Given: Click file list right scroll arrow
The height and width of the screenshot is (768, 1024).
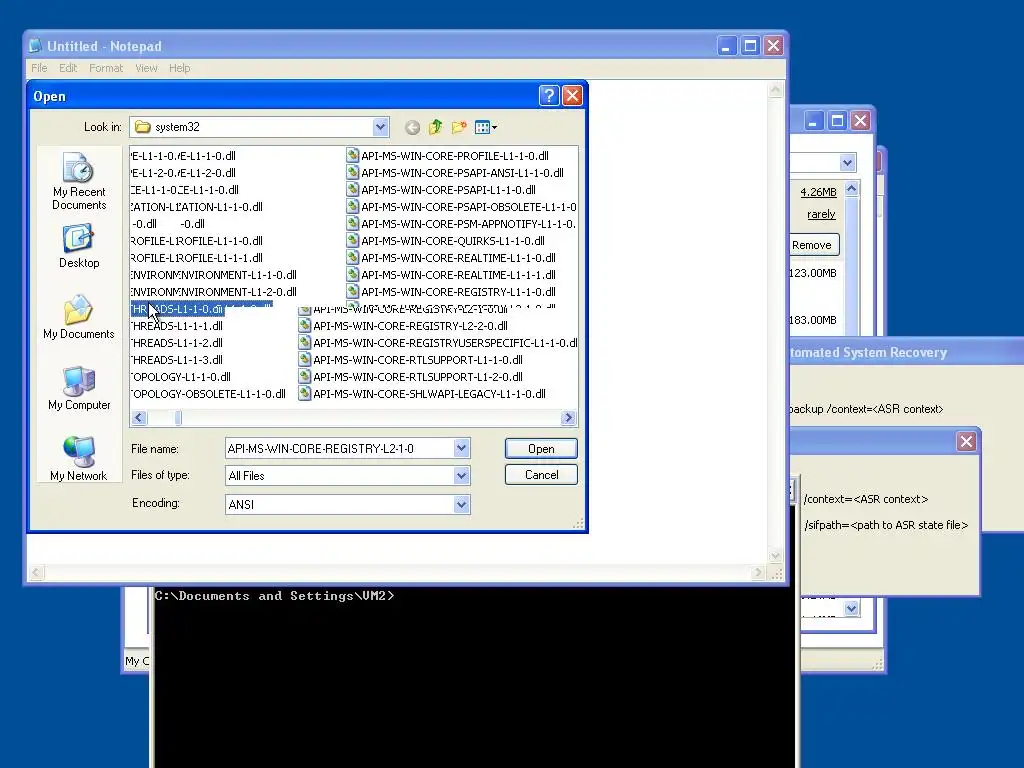Looking at the screenshot, I should (x=568, y=418).
